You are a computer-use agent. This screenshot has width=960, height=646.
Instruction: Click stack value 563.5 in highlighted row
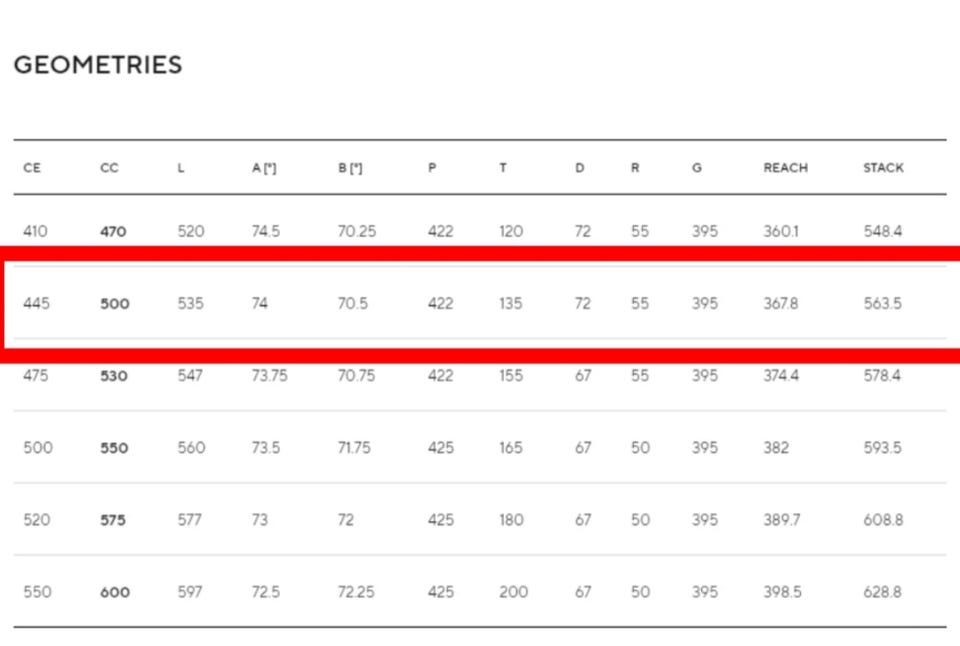[x=882, y=304]
